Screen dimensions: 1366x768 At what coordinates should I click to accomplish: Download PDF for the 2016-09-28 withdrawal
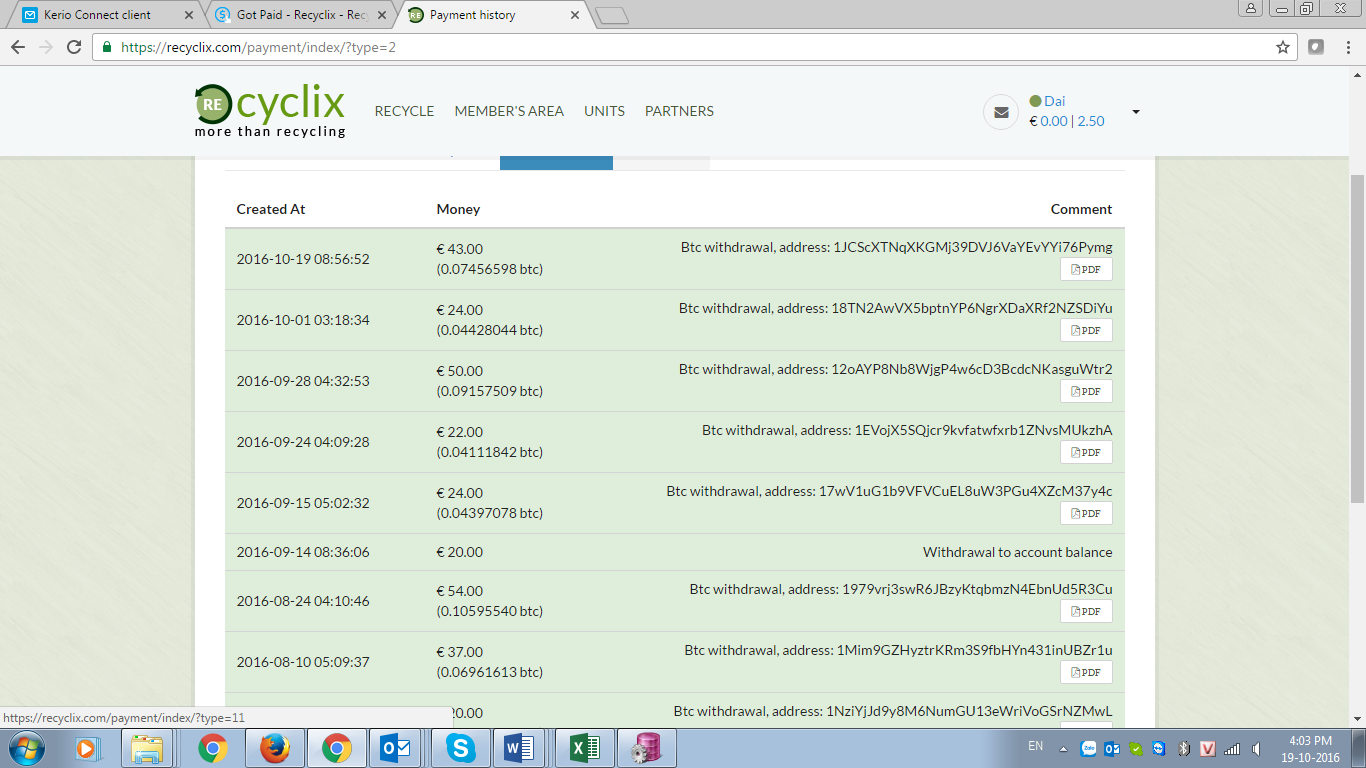click(1086, 391)
